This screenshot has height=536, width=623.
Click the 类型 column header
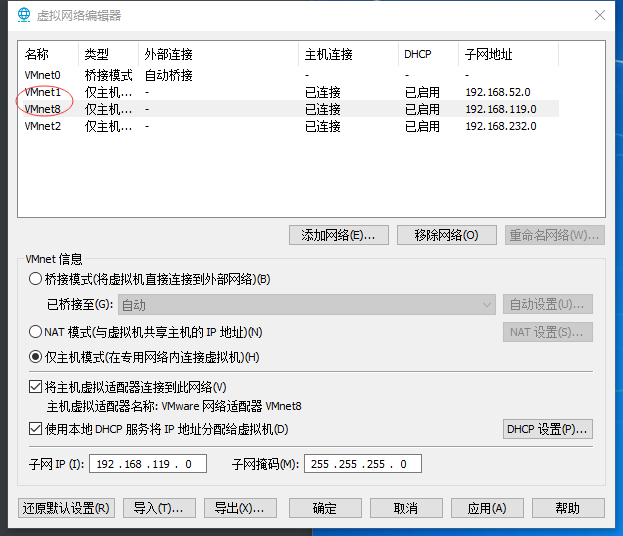(108, 54)
